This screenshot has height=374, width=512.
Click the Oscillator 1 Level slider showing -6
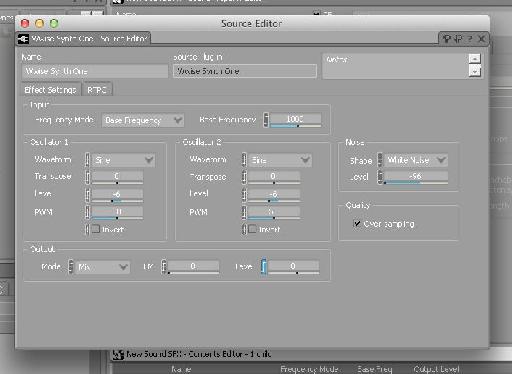tap(117, 195)
